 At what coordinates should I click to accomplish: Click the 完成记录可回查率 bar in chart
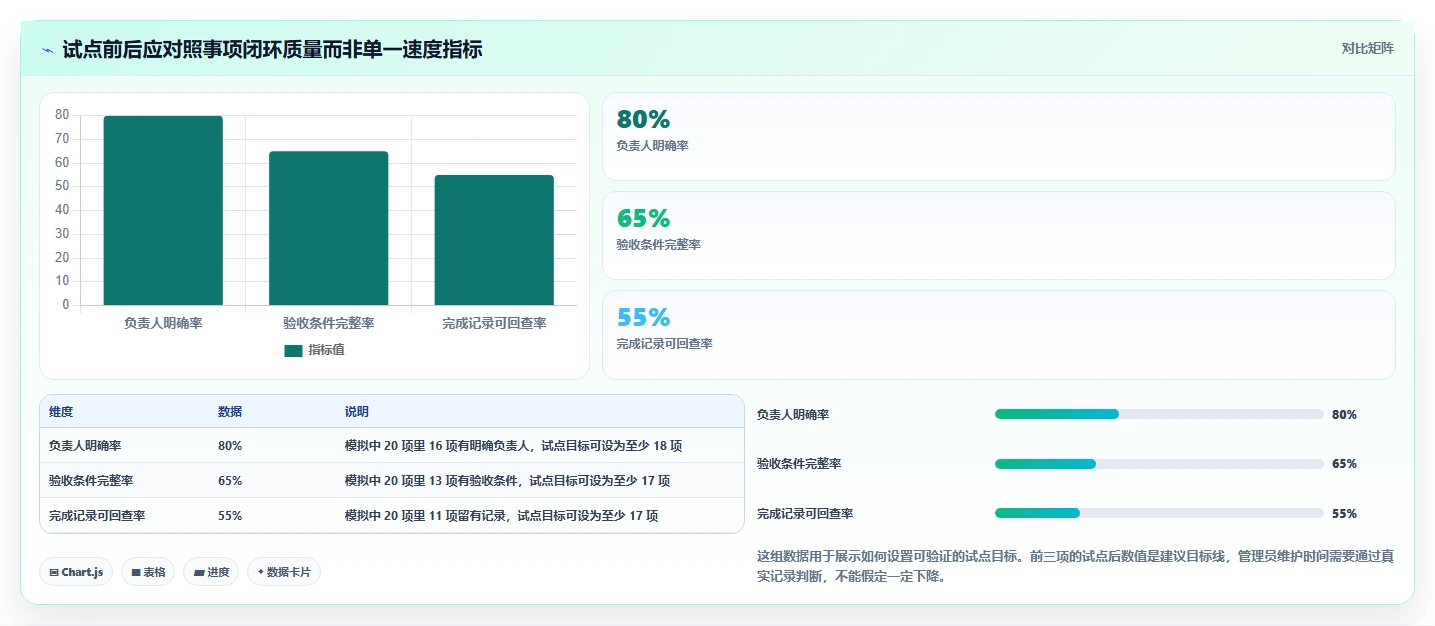tap(494, 240)
